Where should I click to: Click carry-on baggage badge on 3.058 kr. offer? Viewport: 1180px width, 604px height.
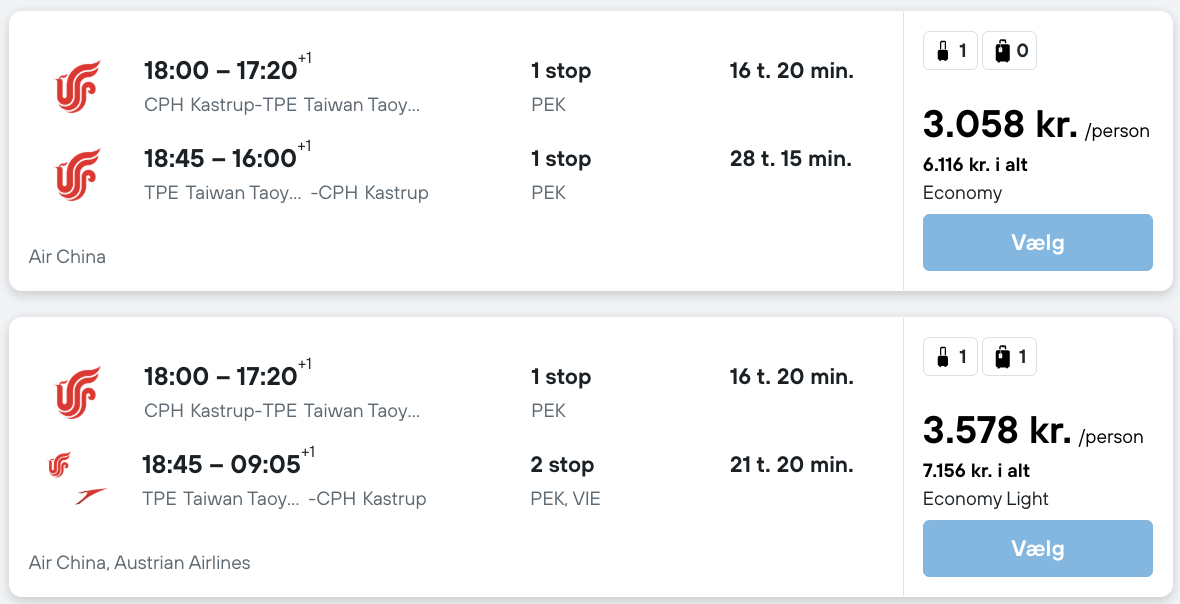pyautogui.click(x=950, y=51)
